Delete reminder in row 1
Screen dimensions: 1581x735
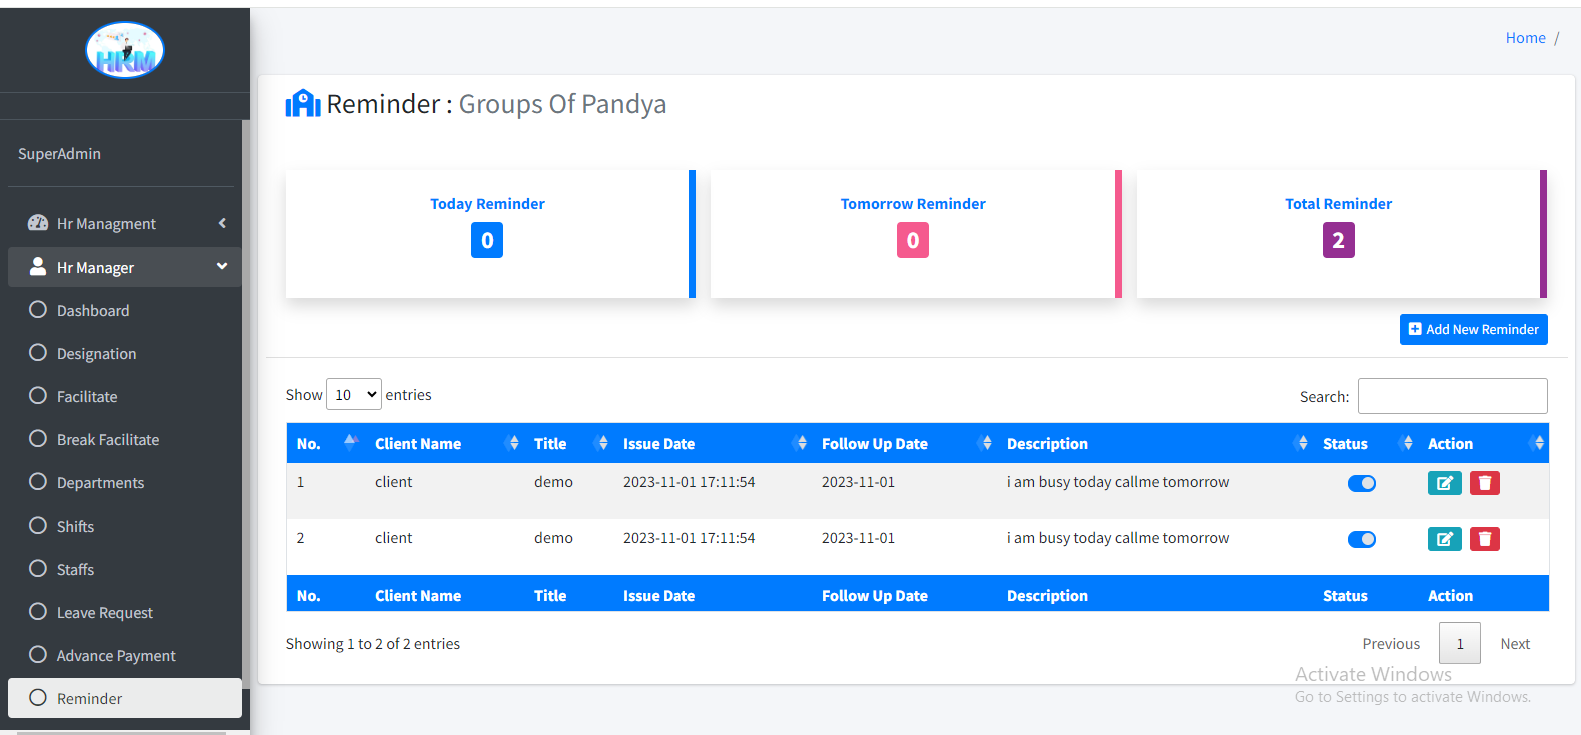(x=1485, y=483)
